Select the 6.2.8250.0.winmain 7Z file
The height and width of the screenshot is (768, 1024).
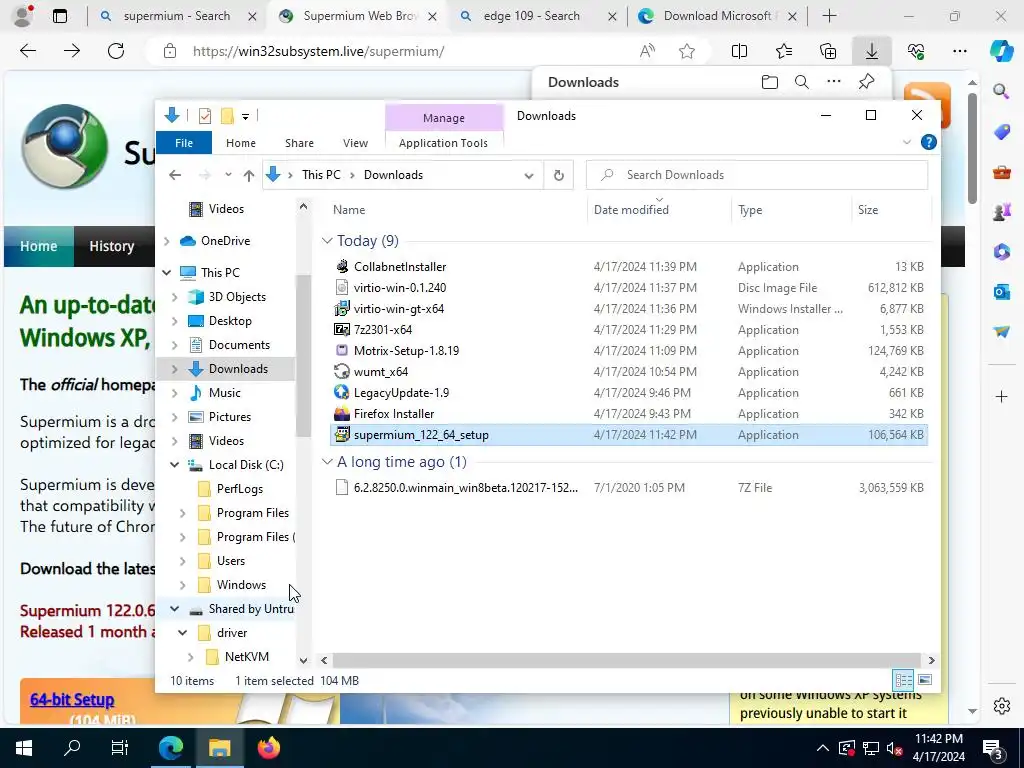466,487
